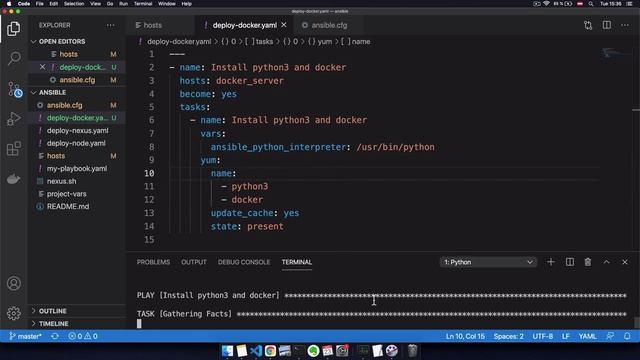640x360 pixels.
Task: Change LF end of line sequence
Action: (x=566, y=336)
